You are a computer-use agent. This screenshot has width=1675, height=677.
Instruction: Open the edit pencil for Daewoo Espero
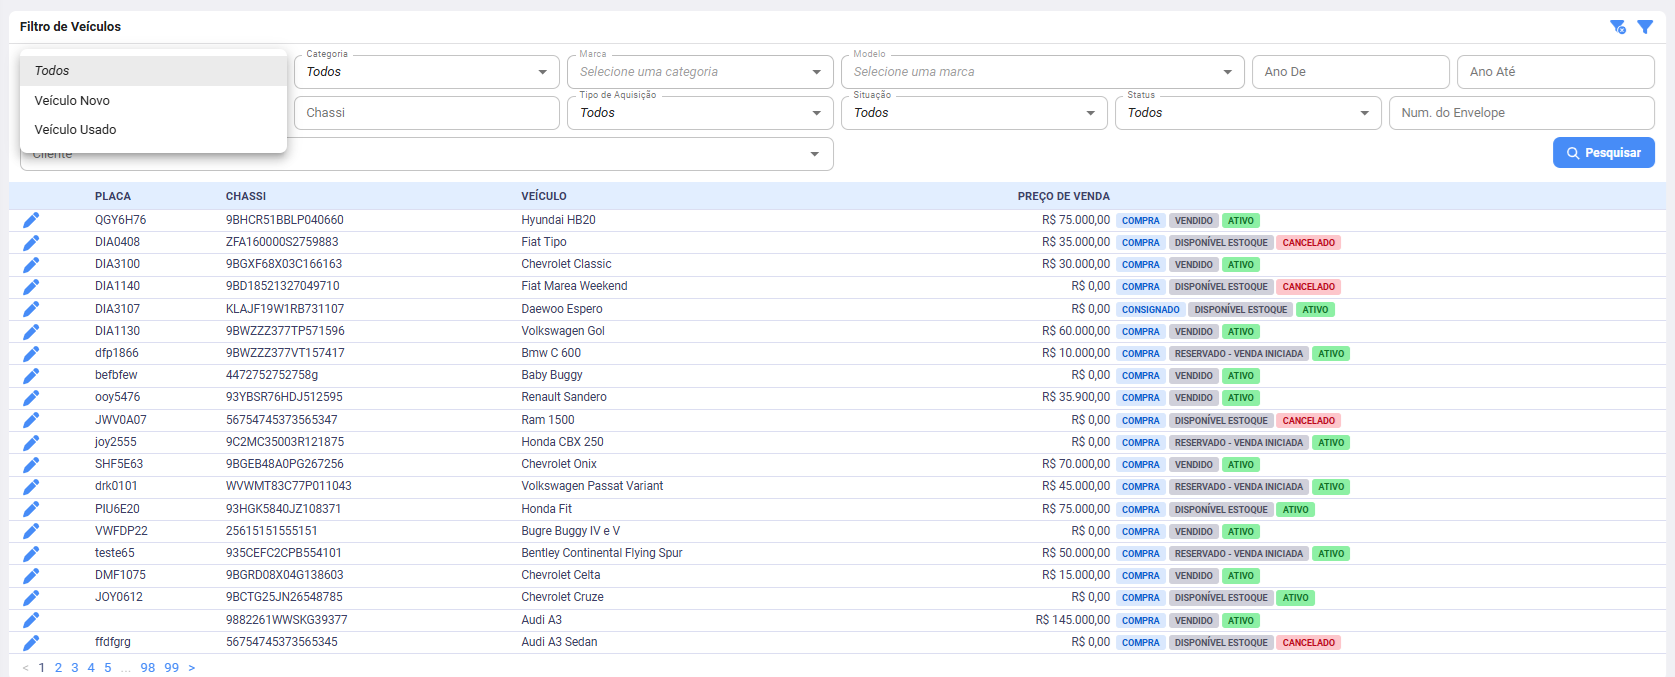31,309
